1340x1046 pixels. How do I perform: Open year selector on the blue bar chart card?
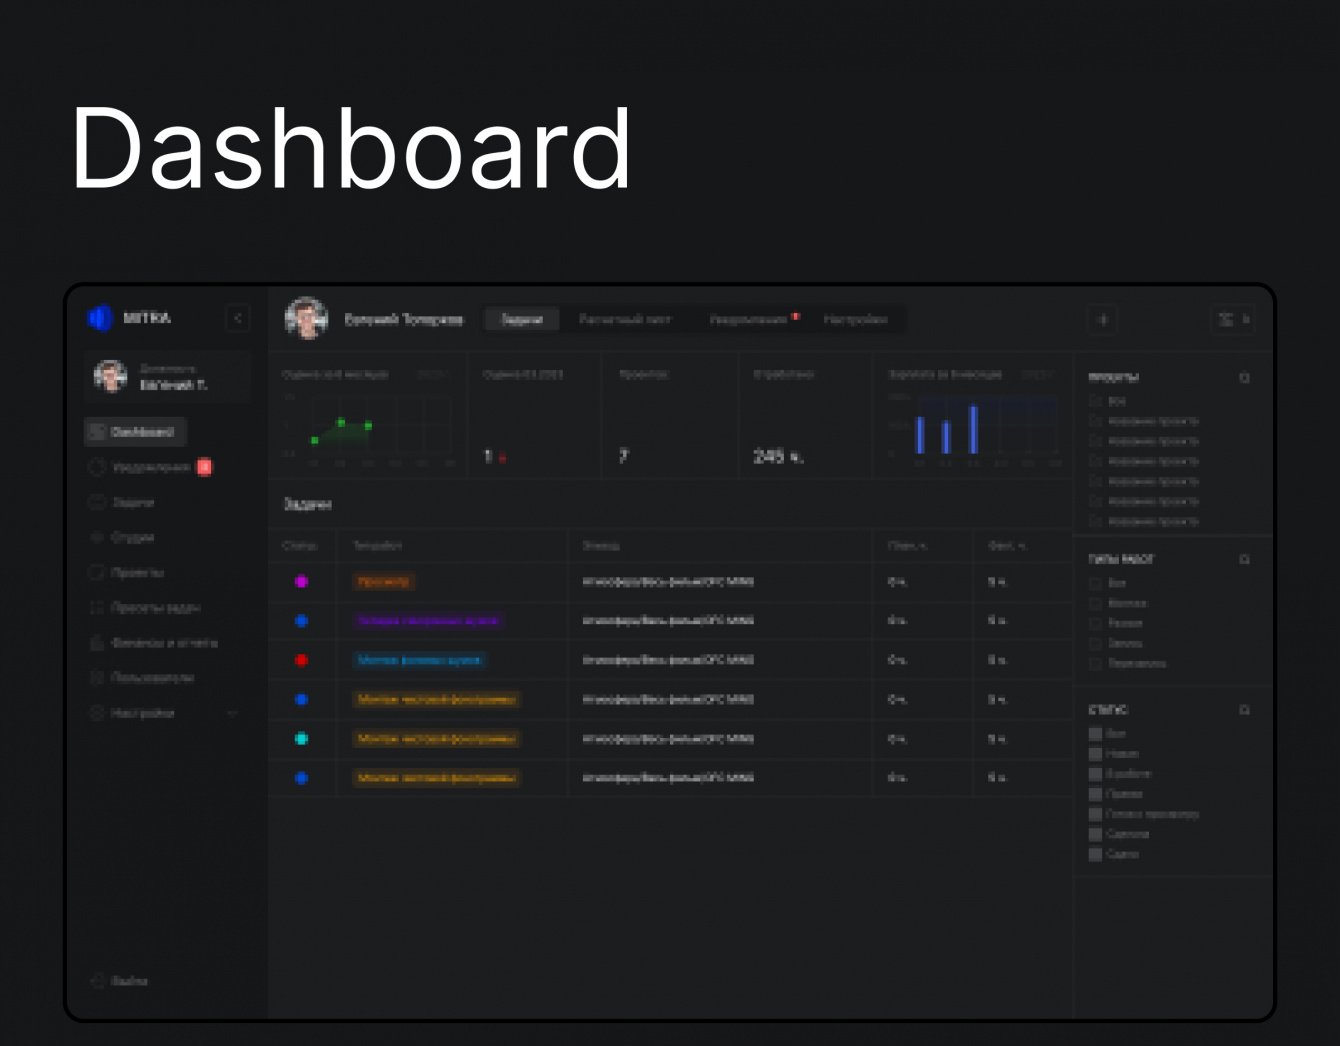(x=1037, y=374)
